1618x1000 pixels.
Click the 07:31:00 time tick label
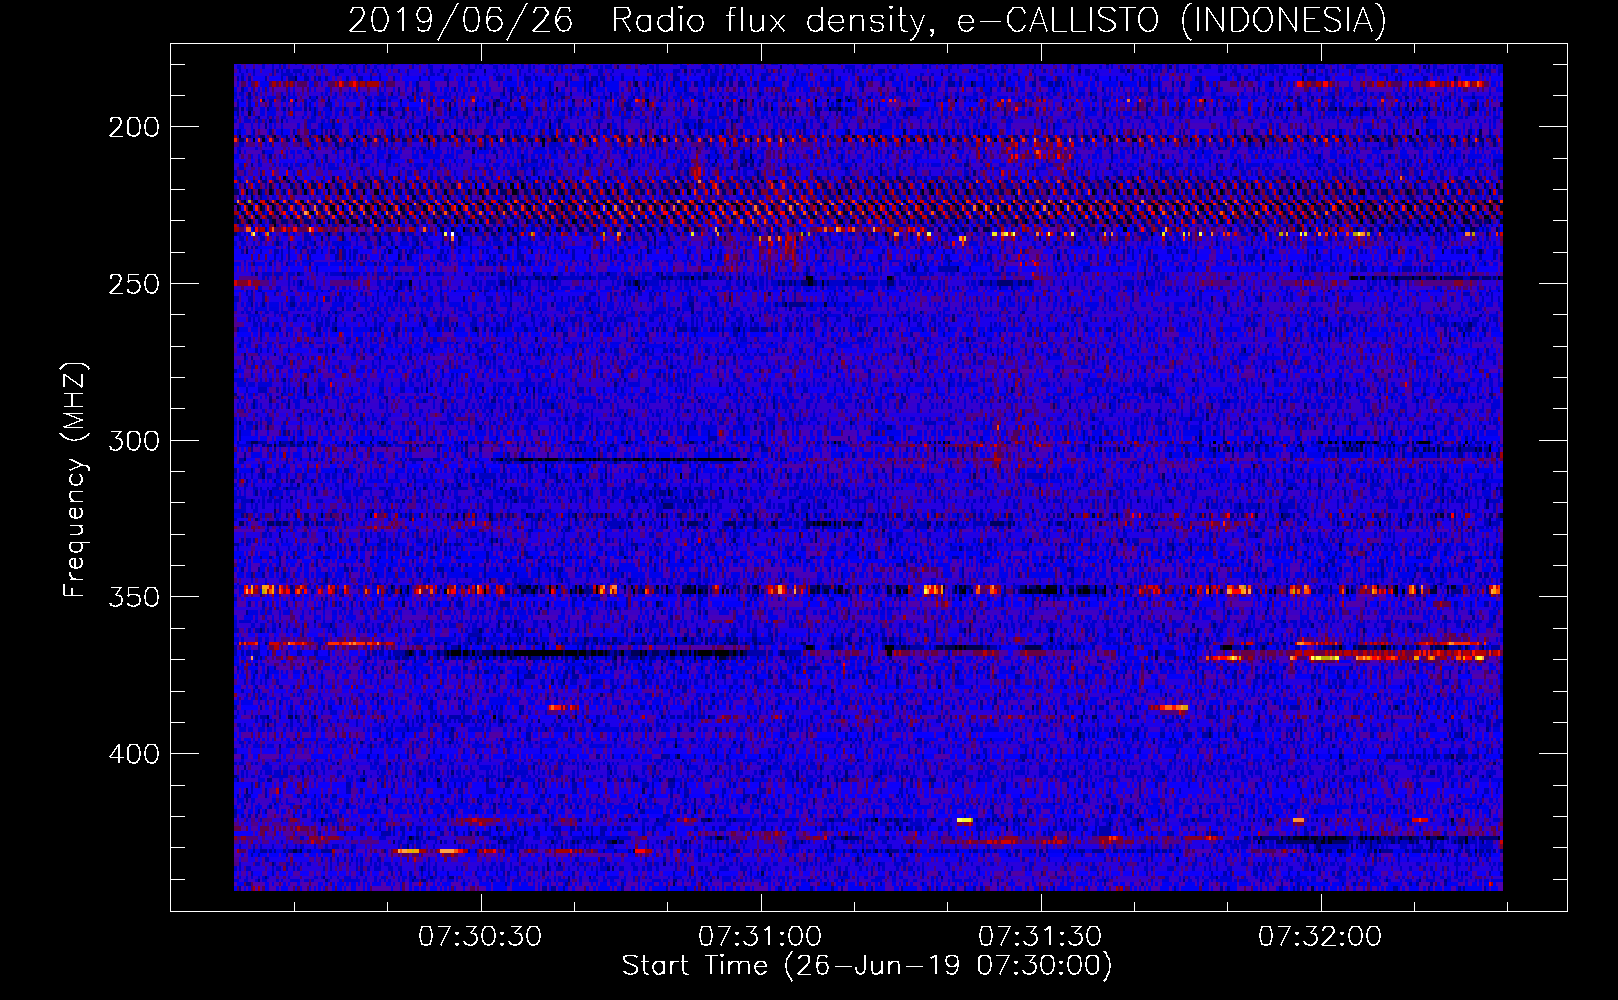point(760,937)
